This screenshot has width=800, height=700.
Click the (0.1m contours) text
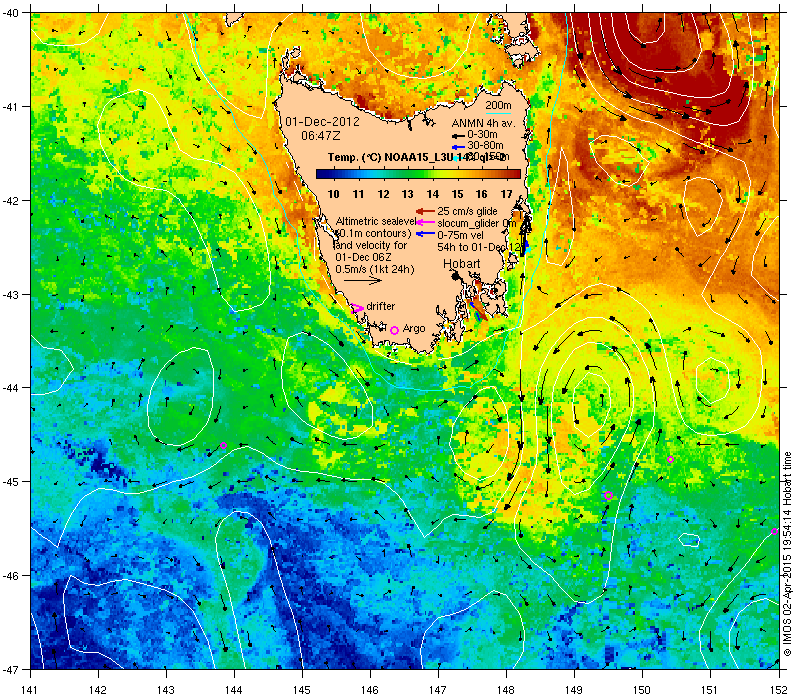tap(373, 233)
